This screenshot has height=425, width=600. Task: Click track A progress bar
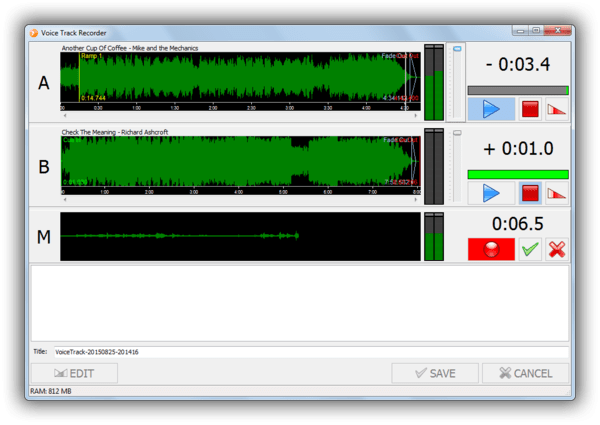(518, 90)
